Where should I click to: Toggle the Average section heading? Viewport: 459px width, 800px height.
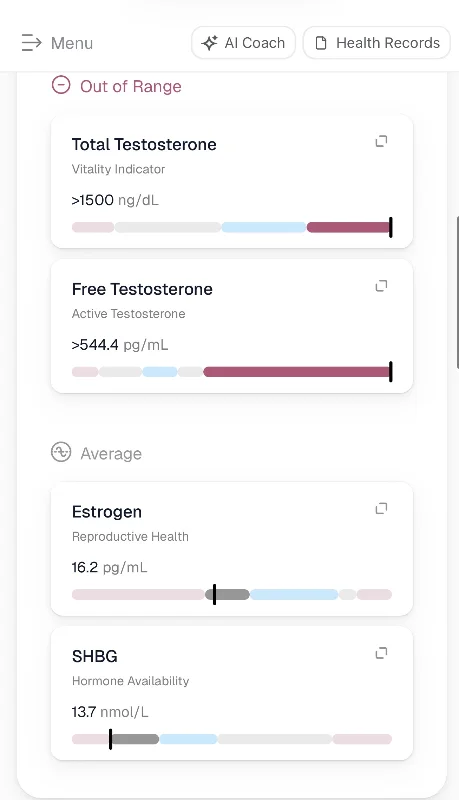[x=96, y=453]
